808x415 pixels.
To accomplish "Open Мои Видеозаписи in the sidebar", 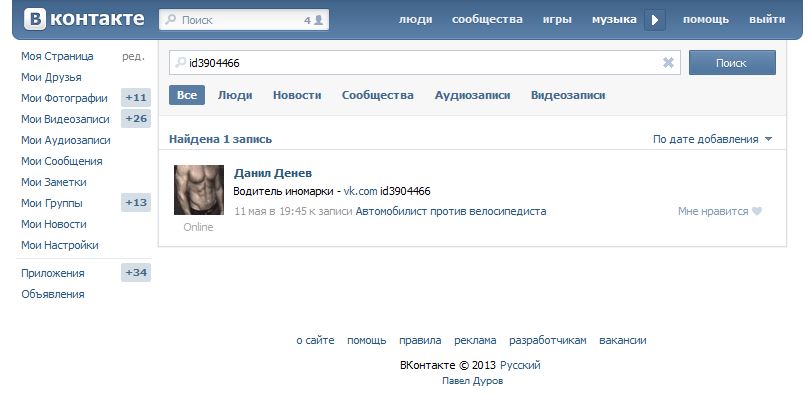I will 65,119.
